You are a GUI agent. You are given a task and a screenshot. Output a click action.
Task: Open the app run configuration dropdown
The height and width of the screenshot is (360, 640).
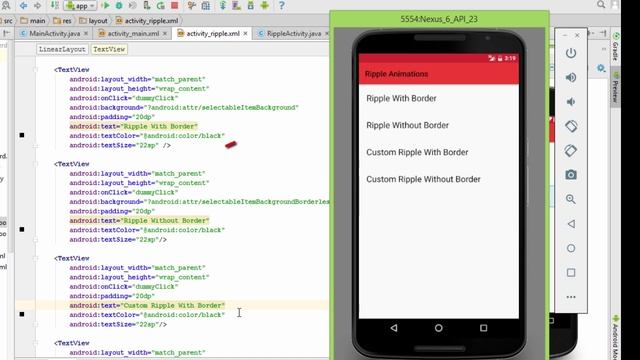[80, 6]
